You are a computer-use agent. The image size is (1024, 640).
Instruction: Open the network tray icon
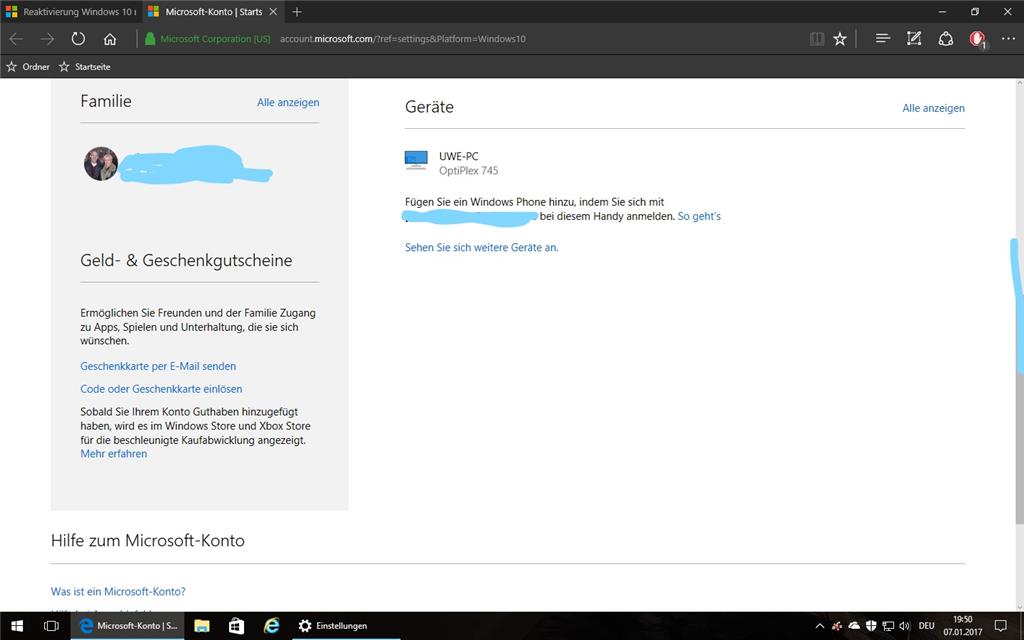(888, 626)
